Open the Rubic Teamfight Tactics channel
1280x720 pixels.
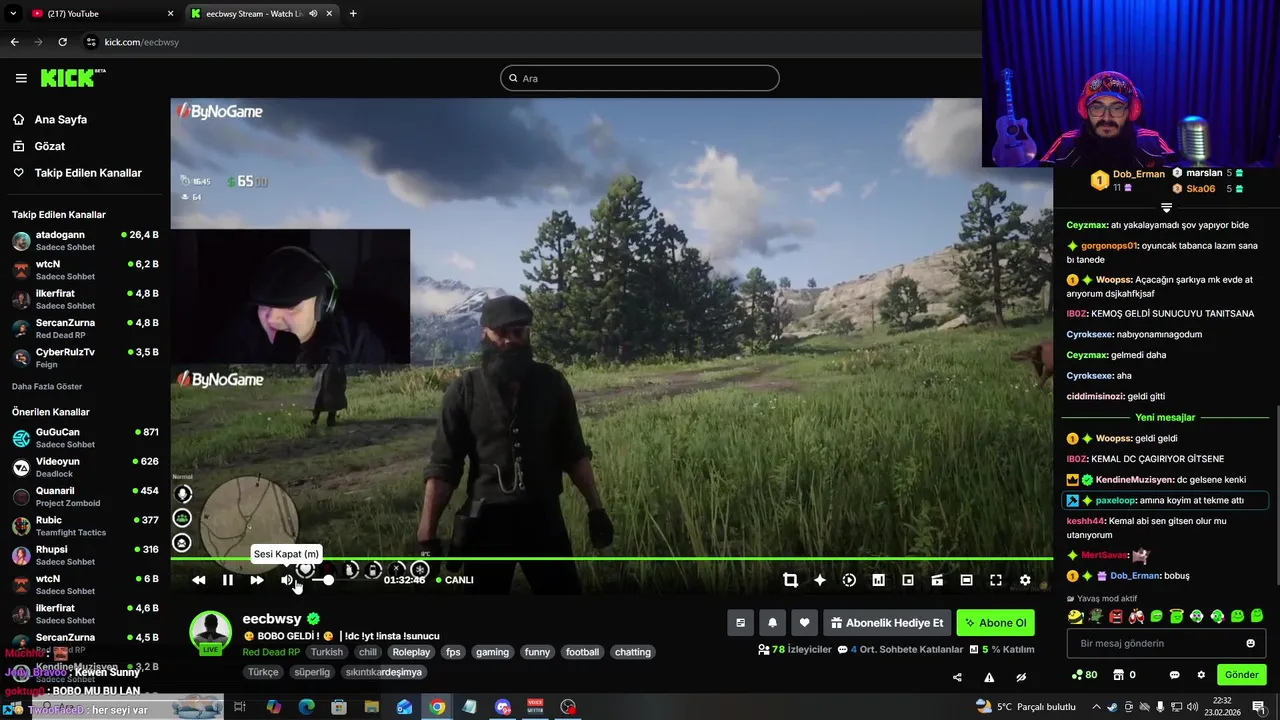[x=85, y=526]
